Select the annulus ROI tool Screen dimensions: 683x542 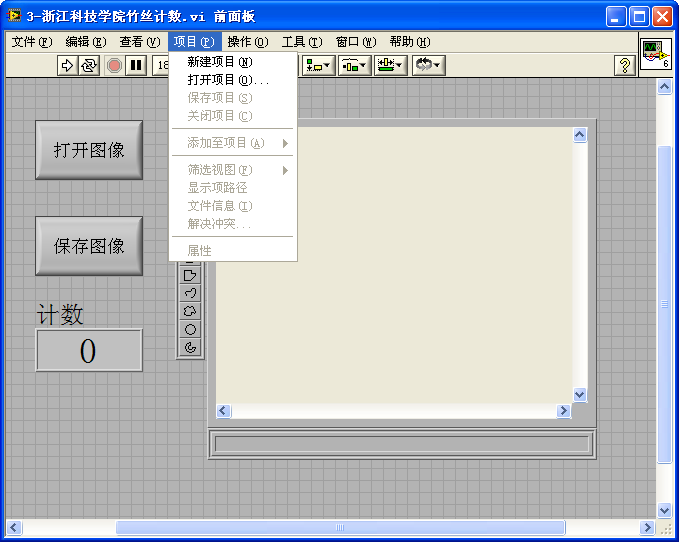(x=190, y=347)
